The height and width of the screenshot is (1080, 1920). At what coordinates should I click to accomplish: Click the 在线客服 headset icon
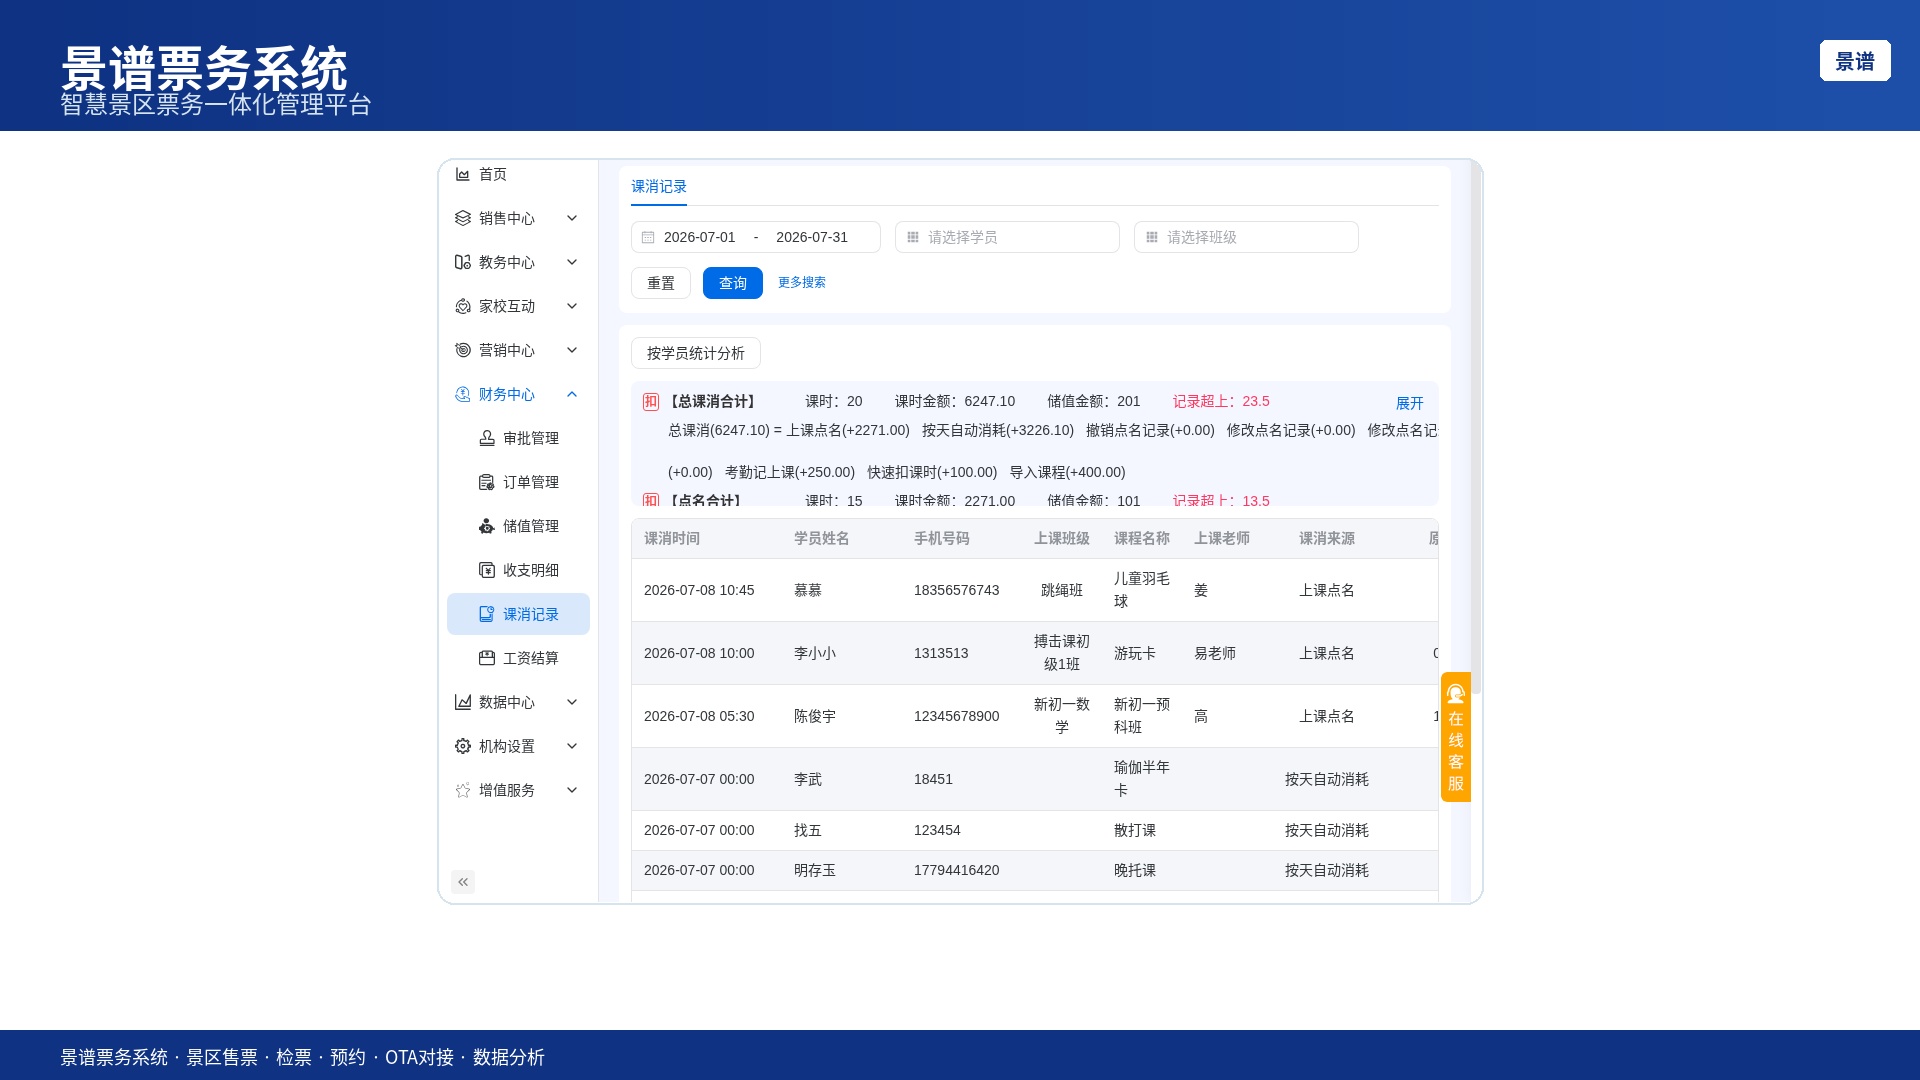pos(1456,694)
